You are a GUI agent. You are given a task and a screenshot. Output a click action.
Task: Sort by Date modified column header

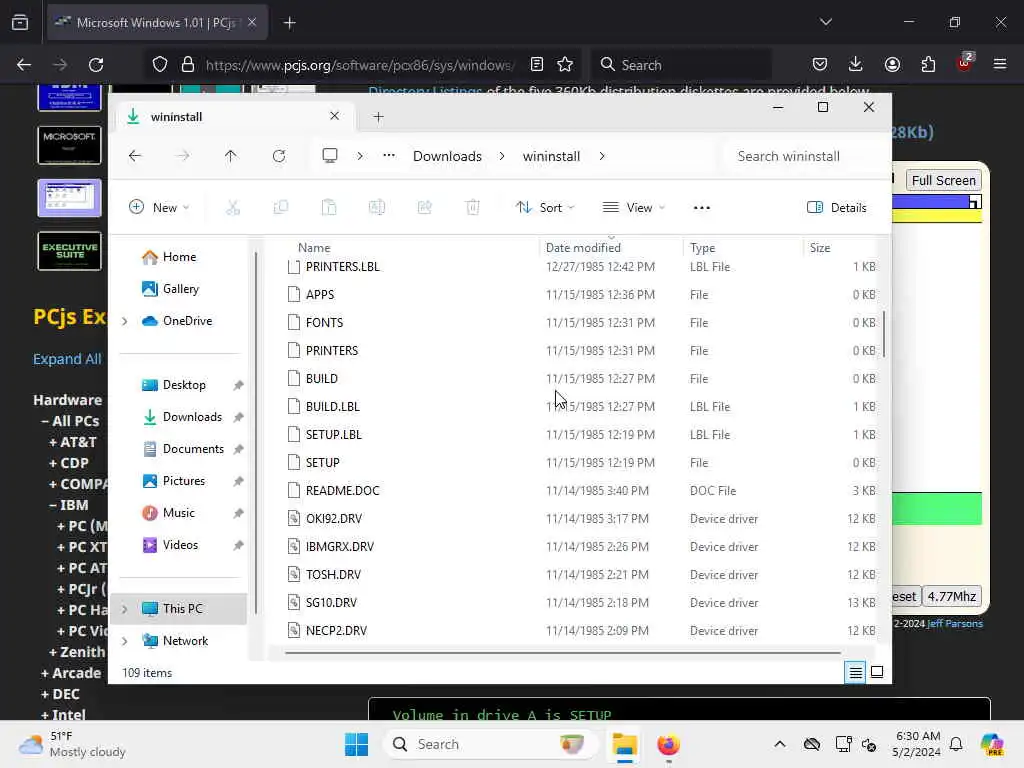pos(583,248)
